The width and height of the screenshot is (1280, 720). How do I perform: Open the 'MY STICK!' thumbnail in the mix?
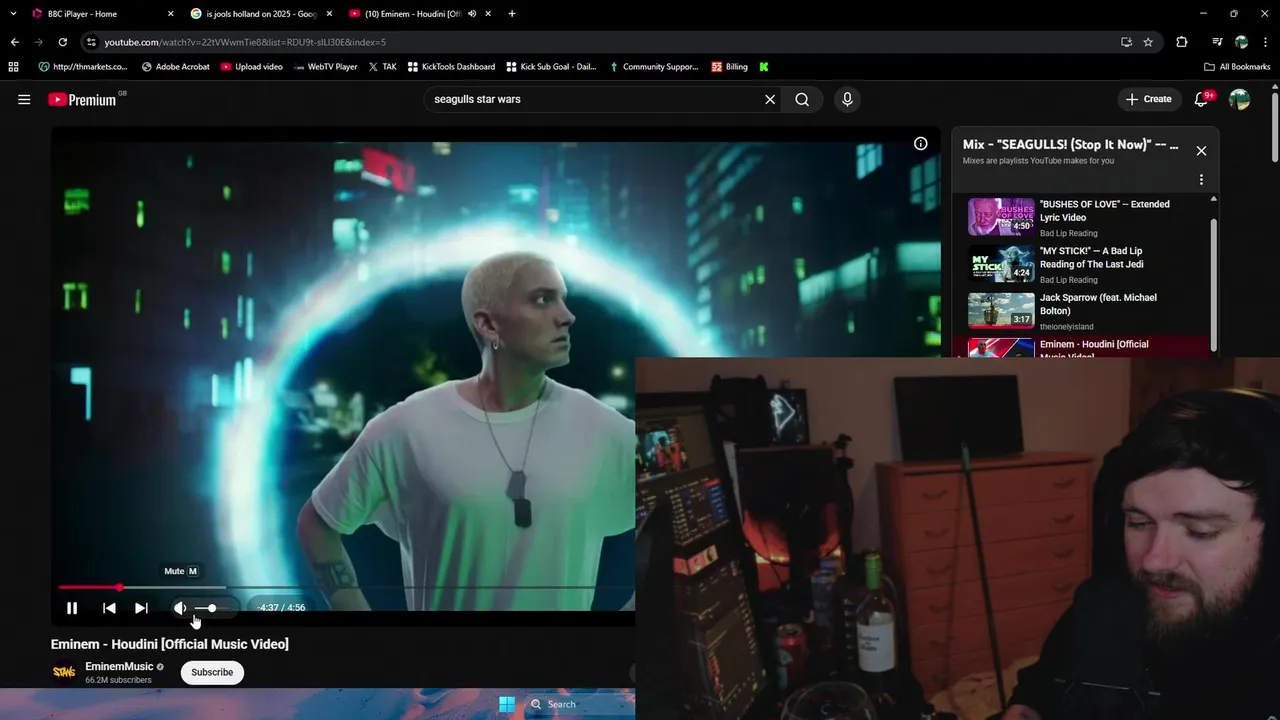point(1001,264)
